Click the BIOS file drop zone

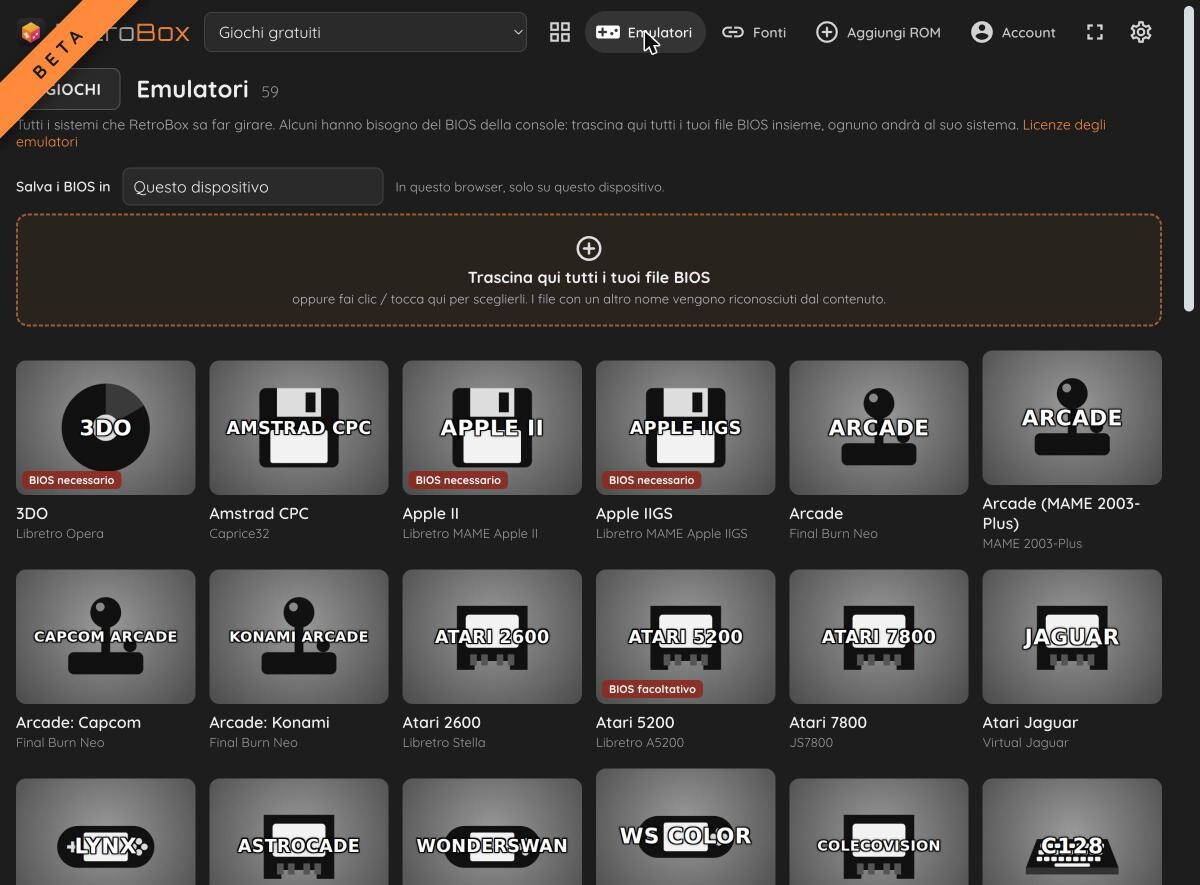tap(589, 270)
